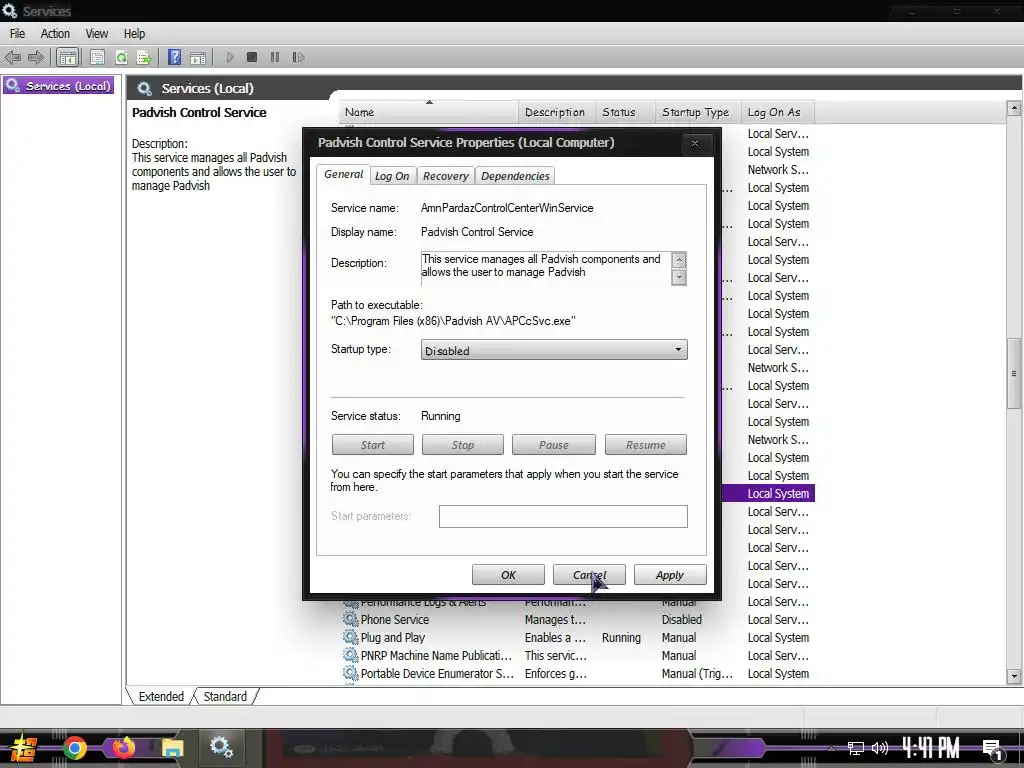Viewport: 1024px width, 768px height.
Task: Click Apply in the properties dialog
Action: click(x=670, y=575)
